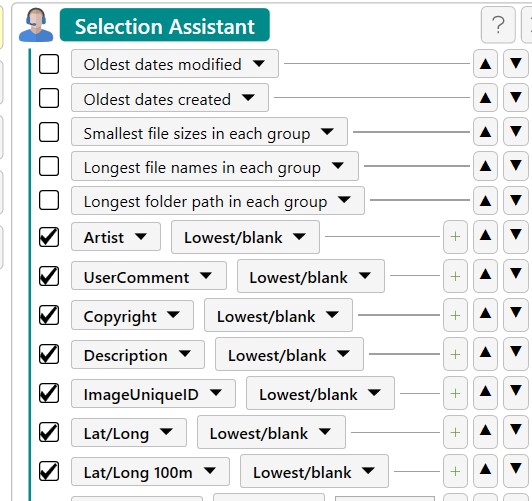Image resolution: width=532 pixels, height=501 pixels.
Task: Check Longest folder path in each group
Action: pyautogui.click(x=49, y=200)
